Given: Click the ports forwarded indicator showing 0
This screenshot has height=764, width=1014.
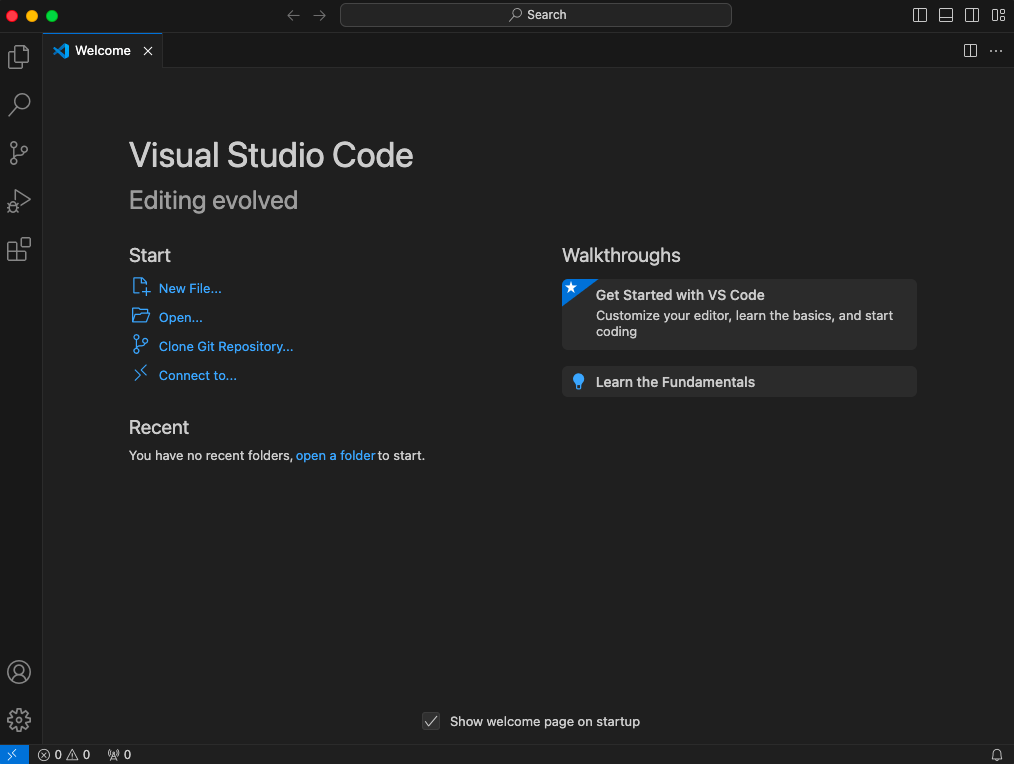Looking at the screenshot, I should [x=119, y=754].
